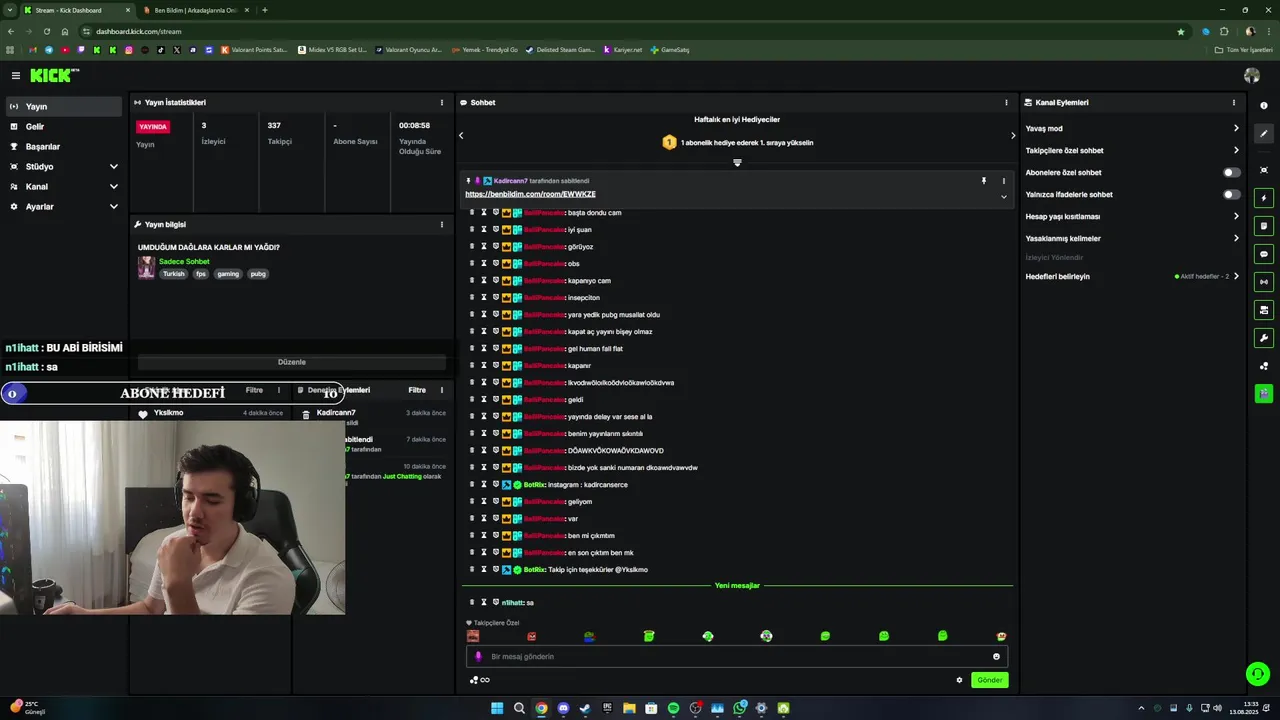Click the Düzenle button in stream info
Viewport: 1280px width, 720px height.
[x=292, y=362]
